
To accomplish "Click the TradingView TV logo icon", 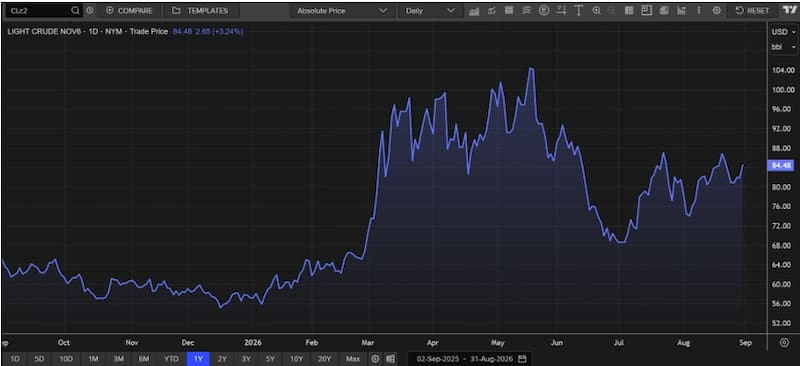I will point(789,10).
